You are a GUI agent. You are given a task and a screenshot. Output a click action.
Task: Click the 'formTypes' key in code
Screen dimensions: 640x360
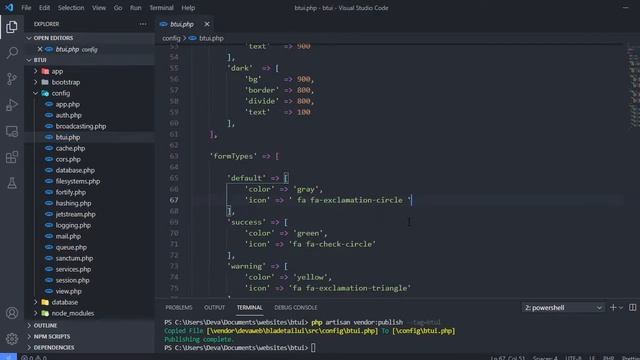[233, 156]
